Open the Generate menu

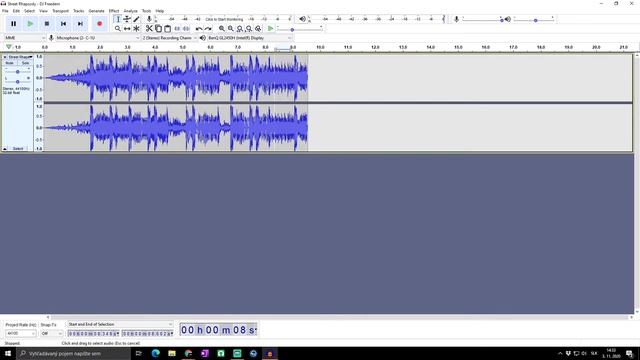(x=96, y=11)
